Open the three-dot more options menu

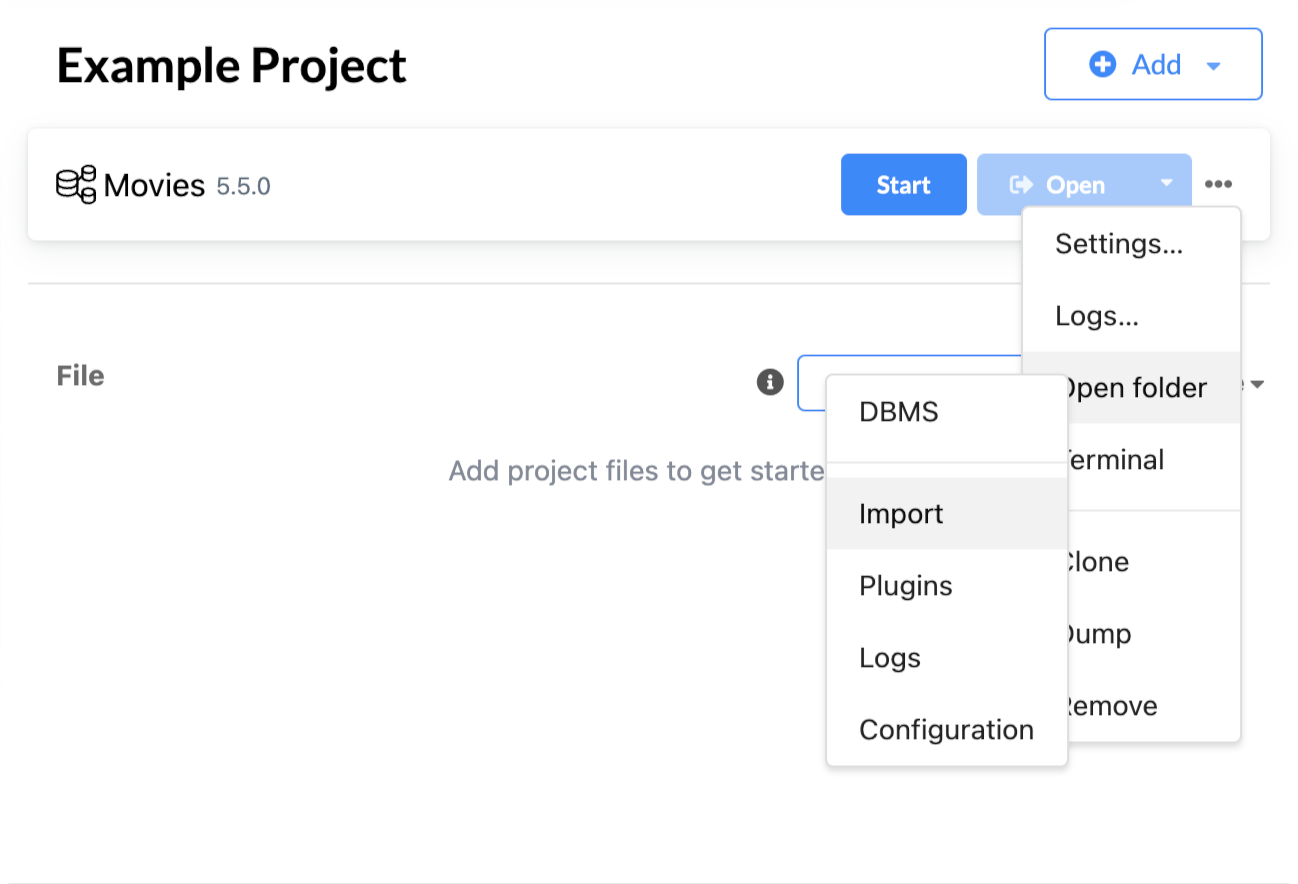1218,185
